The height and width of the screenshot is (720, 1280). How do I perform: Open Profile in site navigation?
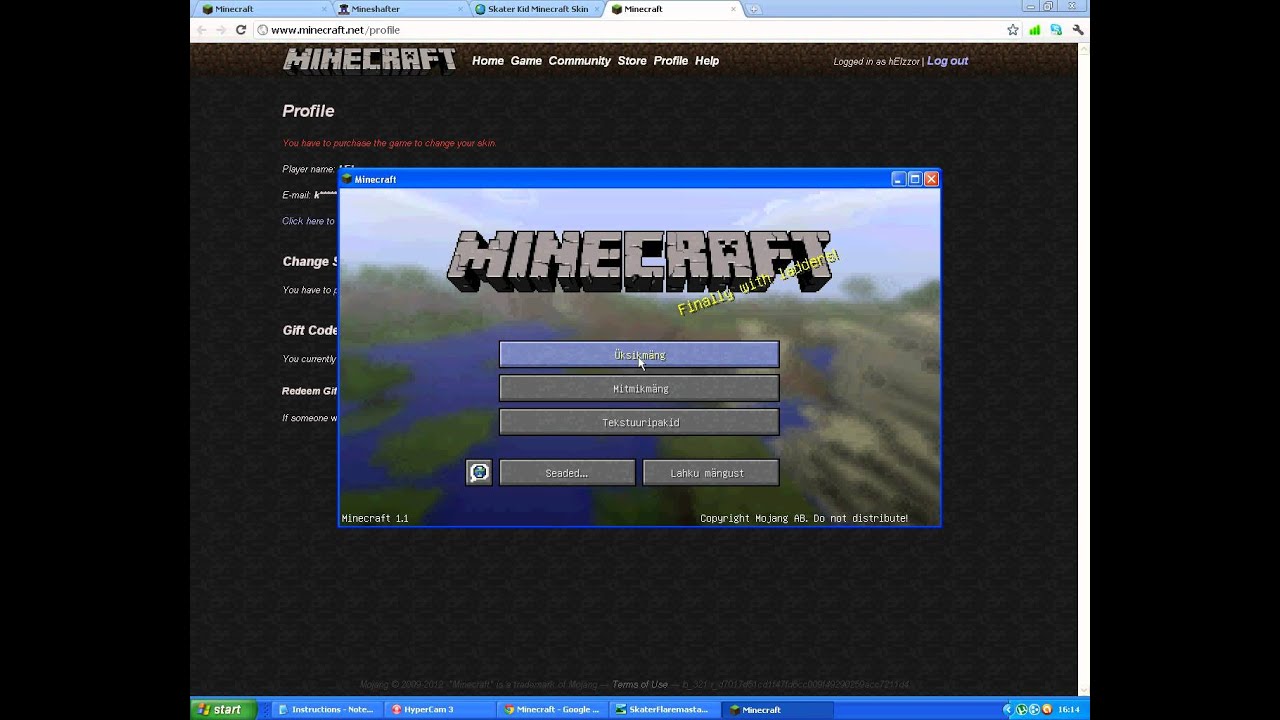tap(670, 61)
